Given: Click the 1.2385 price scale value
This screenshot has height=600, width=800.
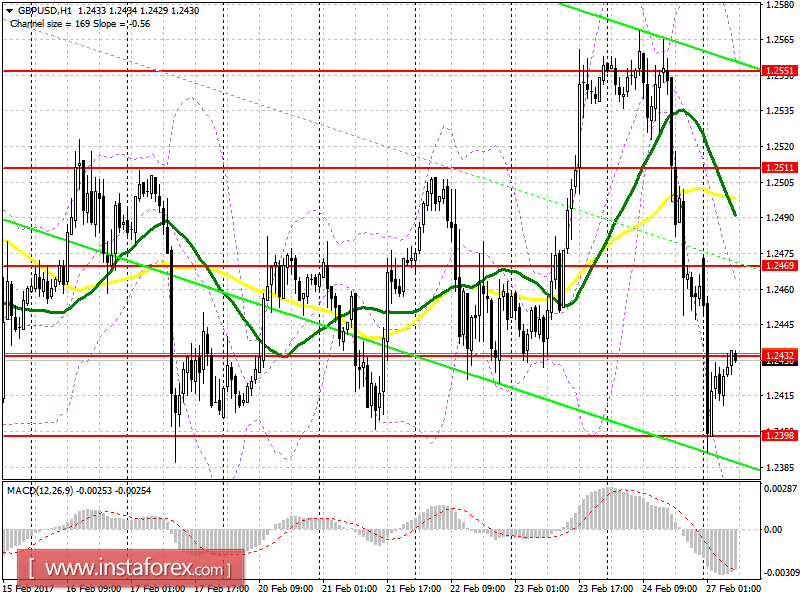Looking at the screenshot, I should pos(780,467).
